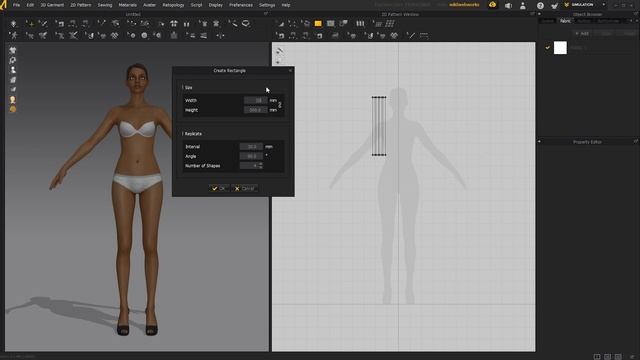Pop out the 2D Pattern Window panel

(x=532, y=14)
